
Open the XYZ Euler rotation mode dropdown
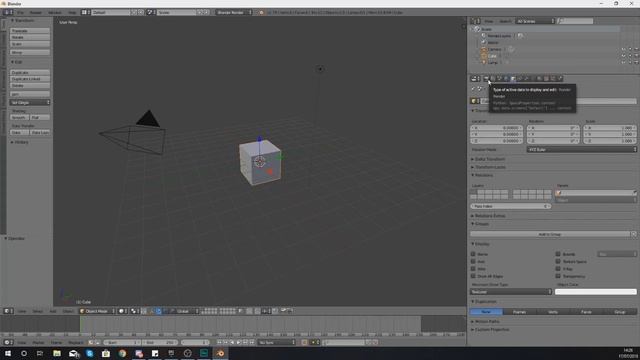[582, 149]
